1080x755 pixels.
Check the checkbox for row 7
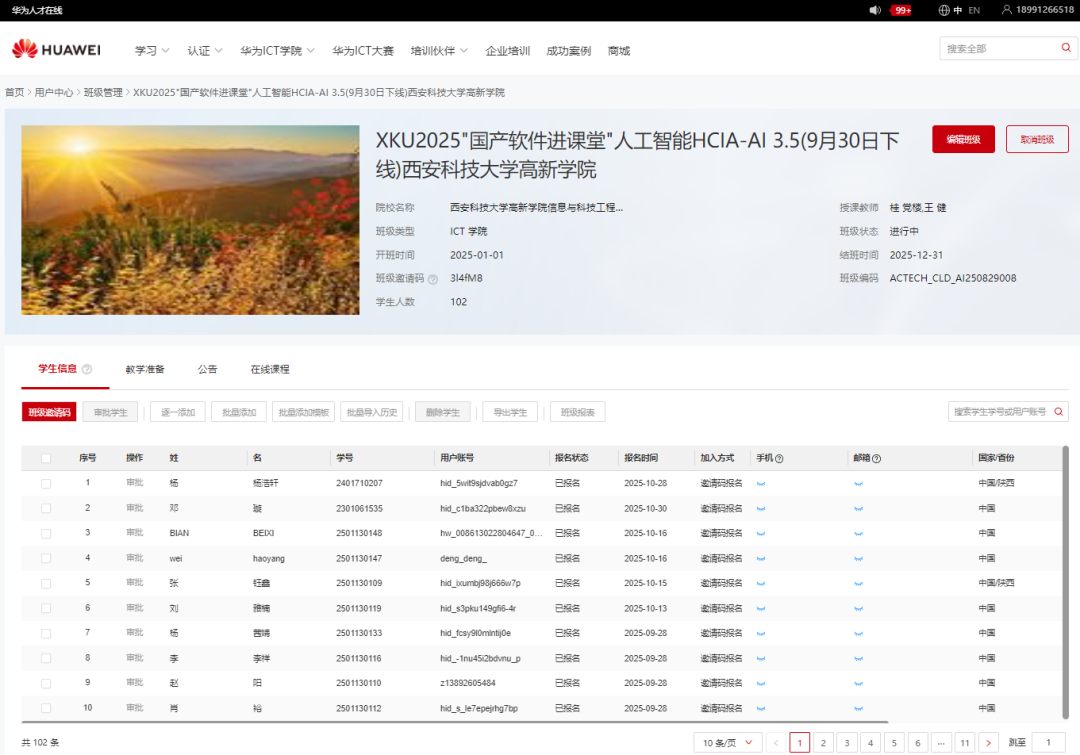[x=46, y=633]
